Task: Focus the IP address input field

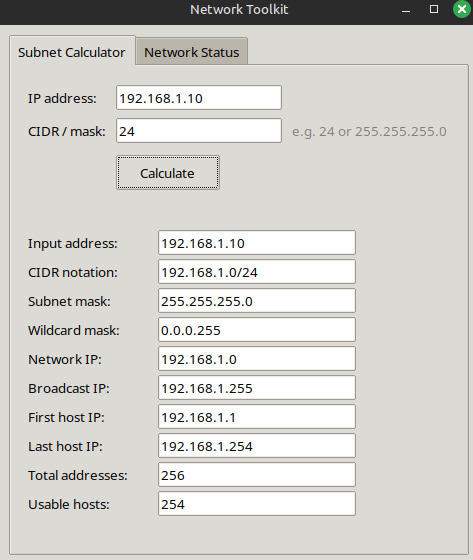Action: 199,98
